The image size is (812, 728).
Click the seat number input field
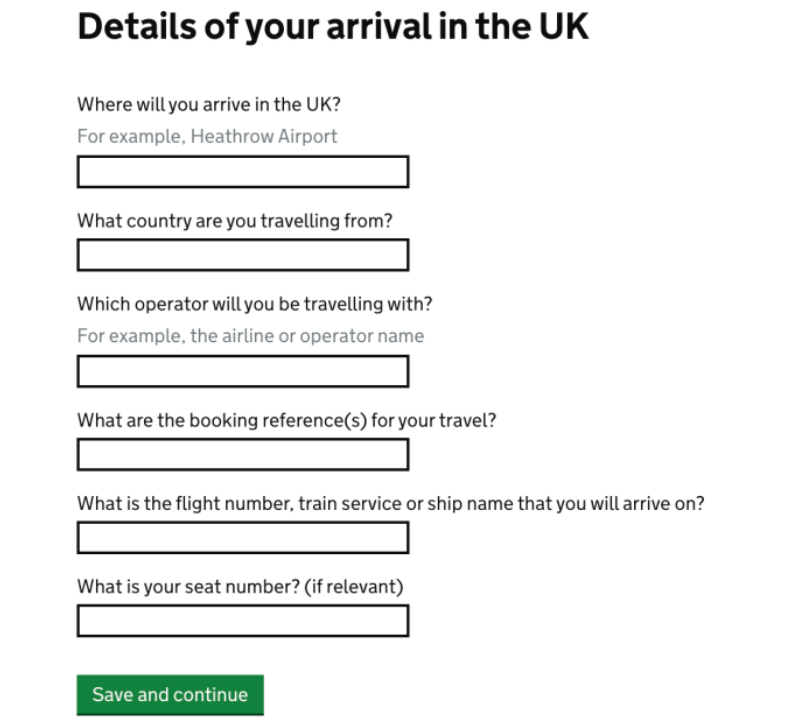tap(243, 621)
